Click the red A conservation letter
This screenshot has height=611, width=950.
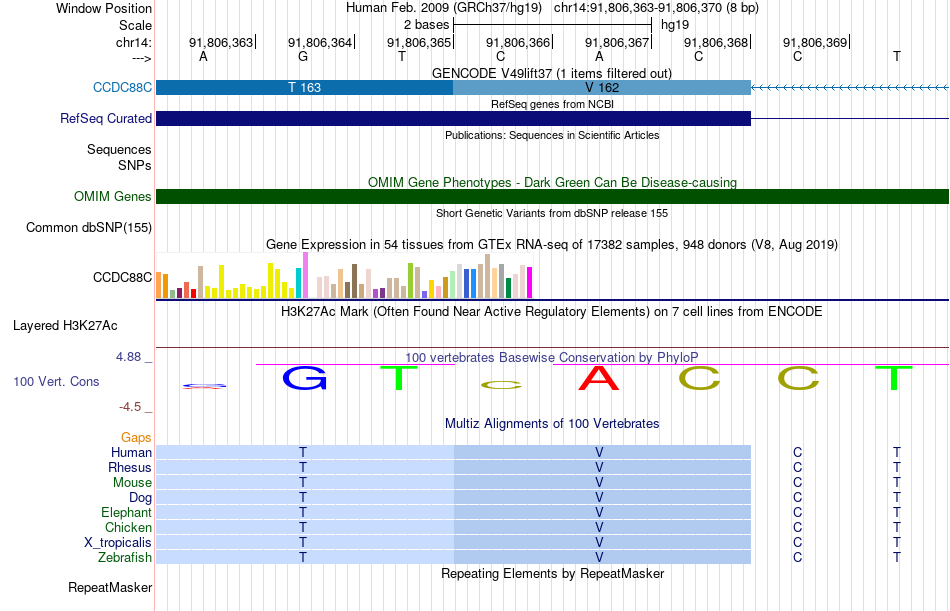pos(599,378)
